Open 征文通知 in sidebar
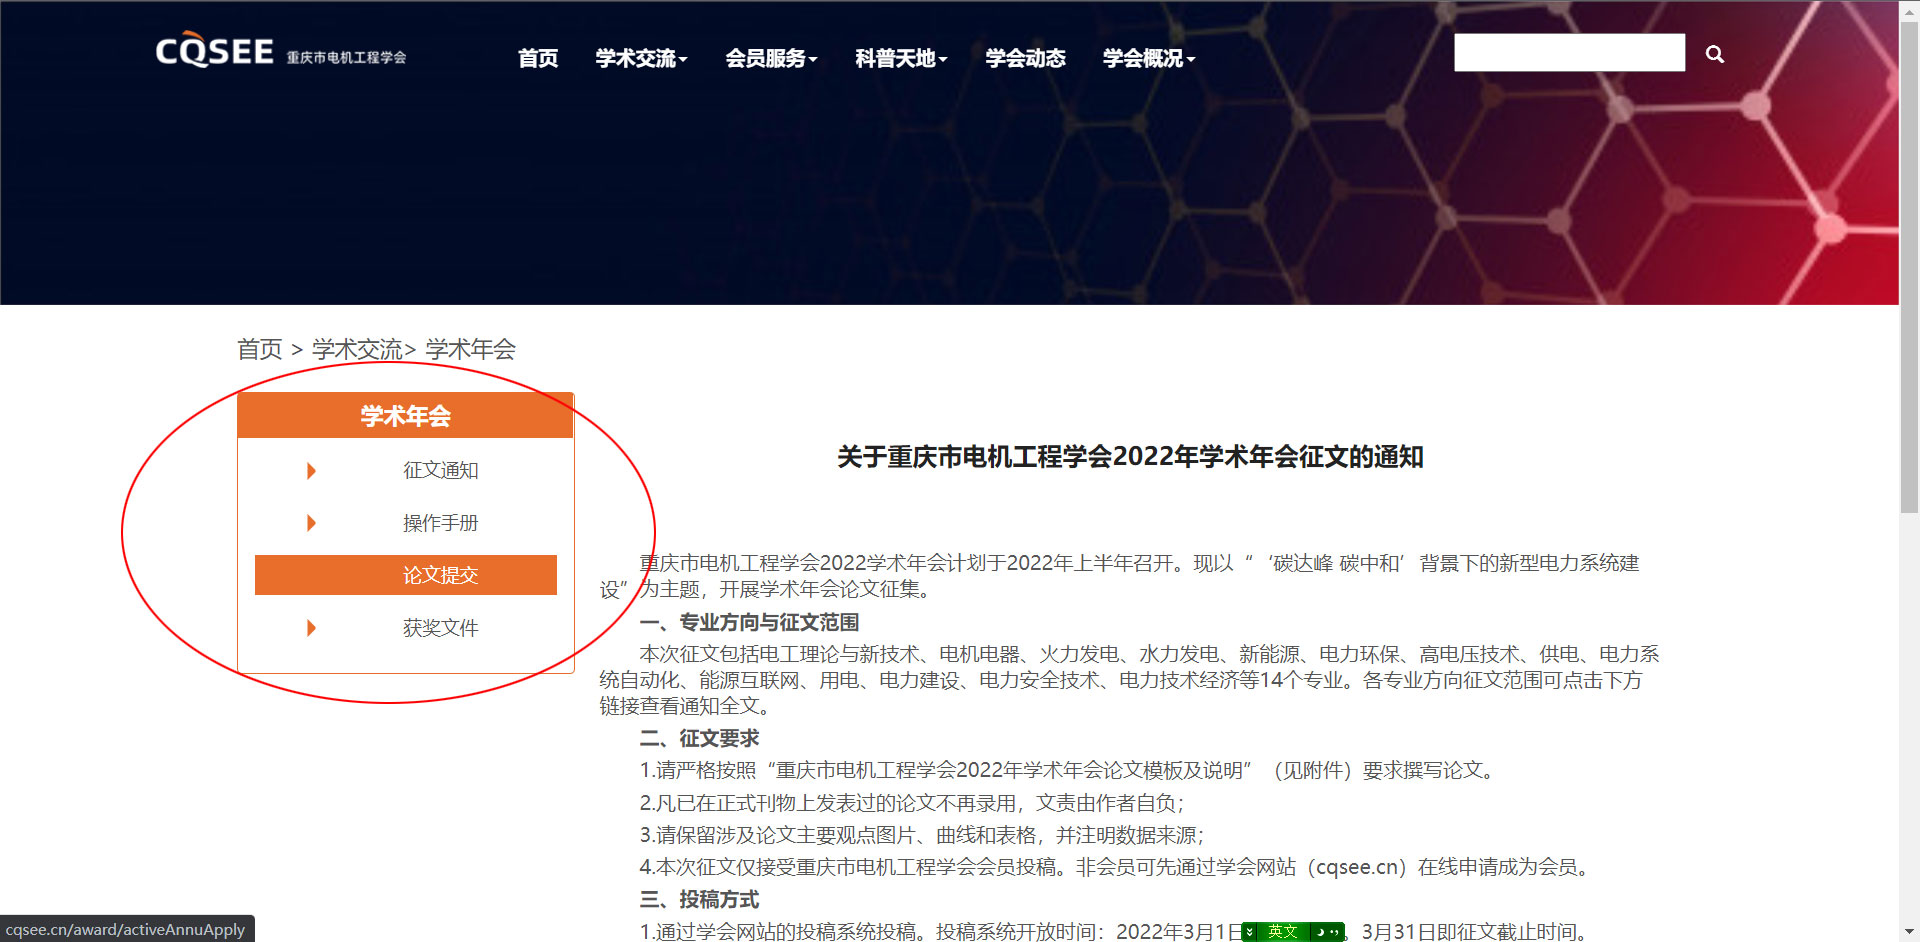This screenshot has height=942, width=1920. pyautogui.click(x=440, y=470)
